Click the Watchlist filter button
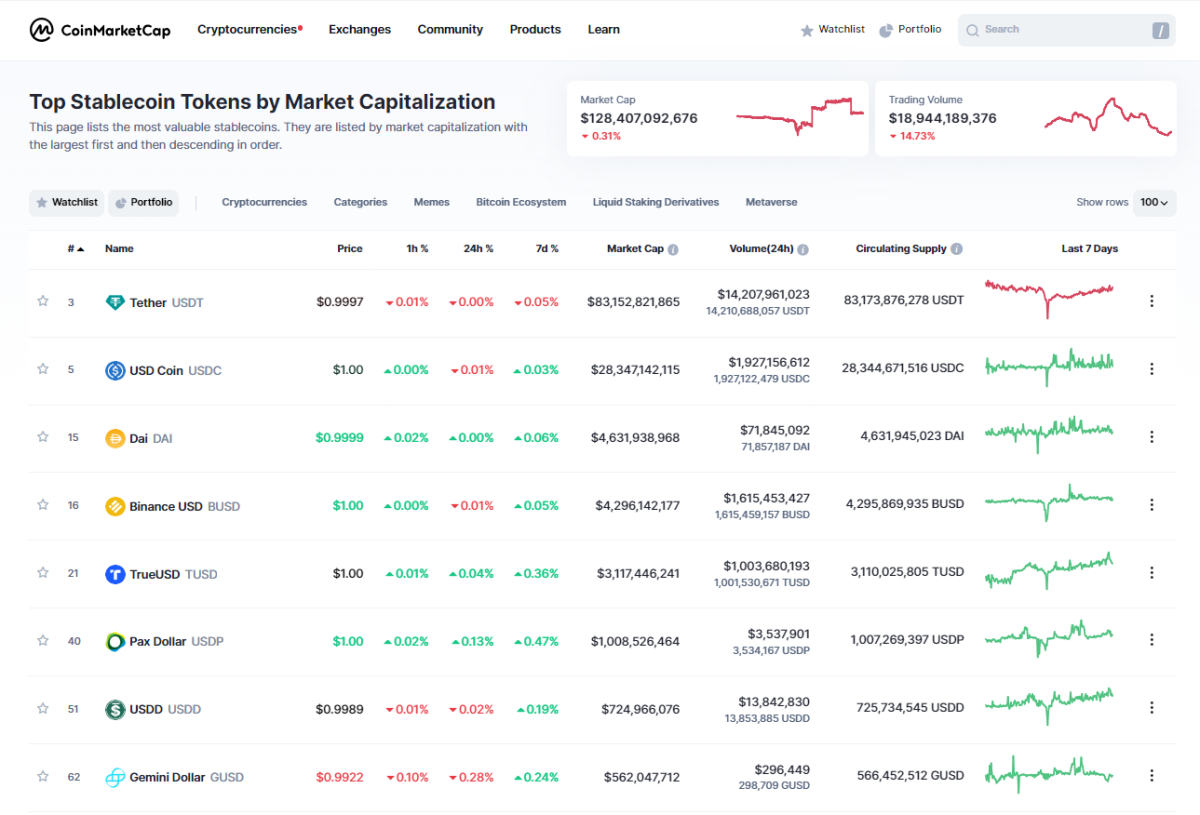This screenshot has width=1200, height=815. [66, 203]
